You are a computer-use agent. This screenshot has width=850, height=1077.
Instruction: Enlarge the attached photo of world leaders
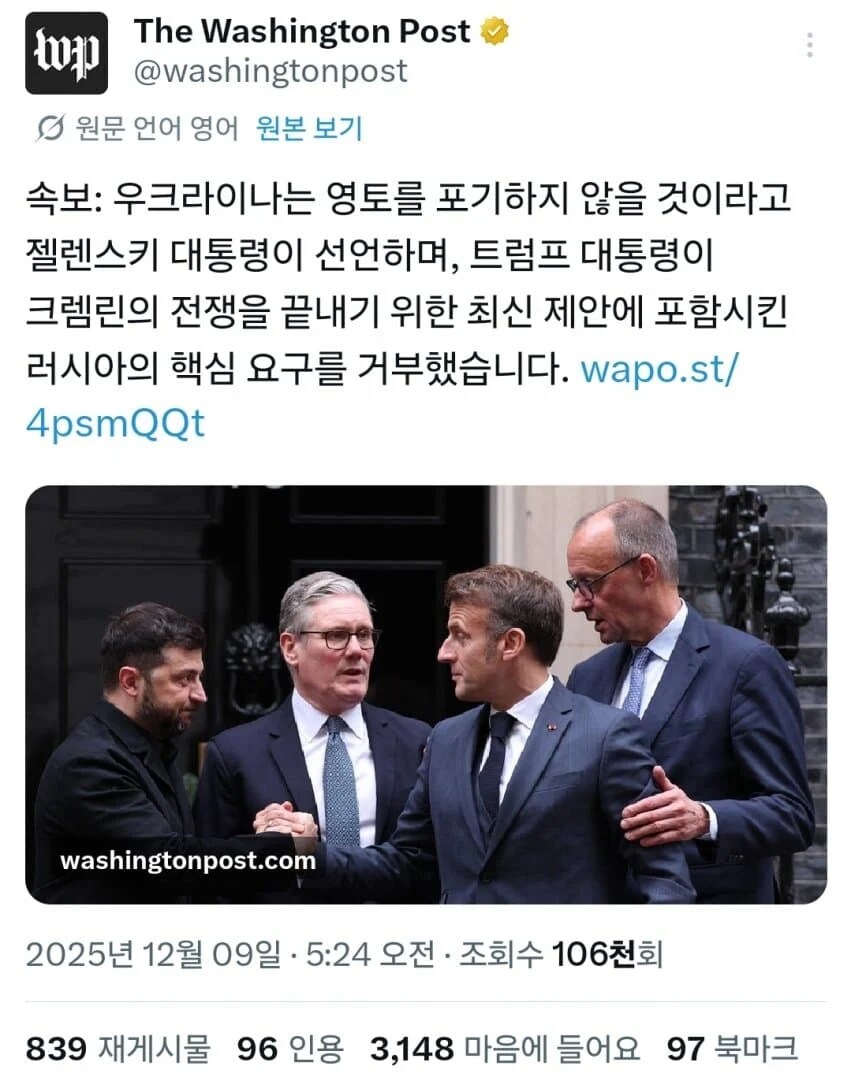tap(425, 690)
